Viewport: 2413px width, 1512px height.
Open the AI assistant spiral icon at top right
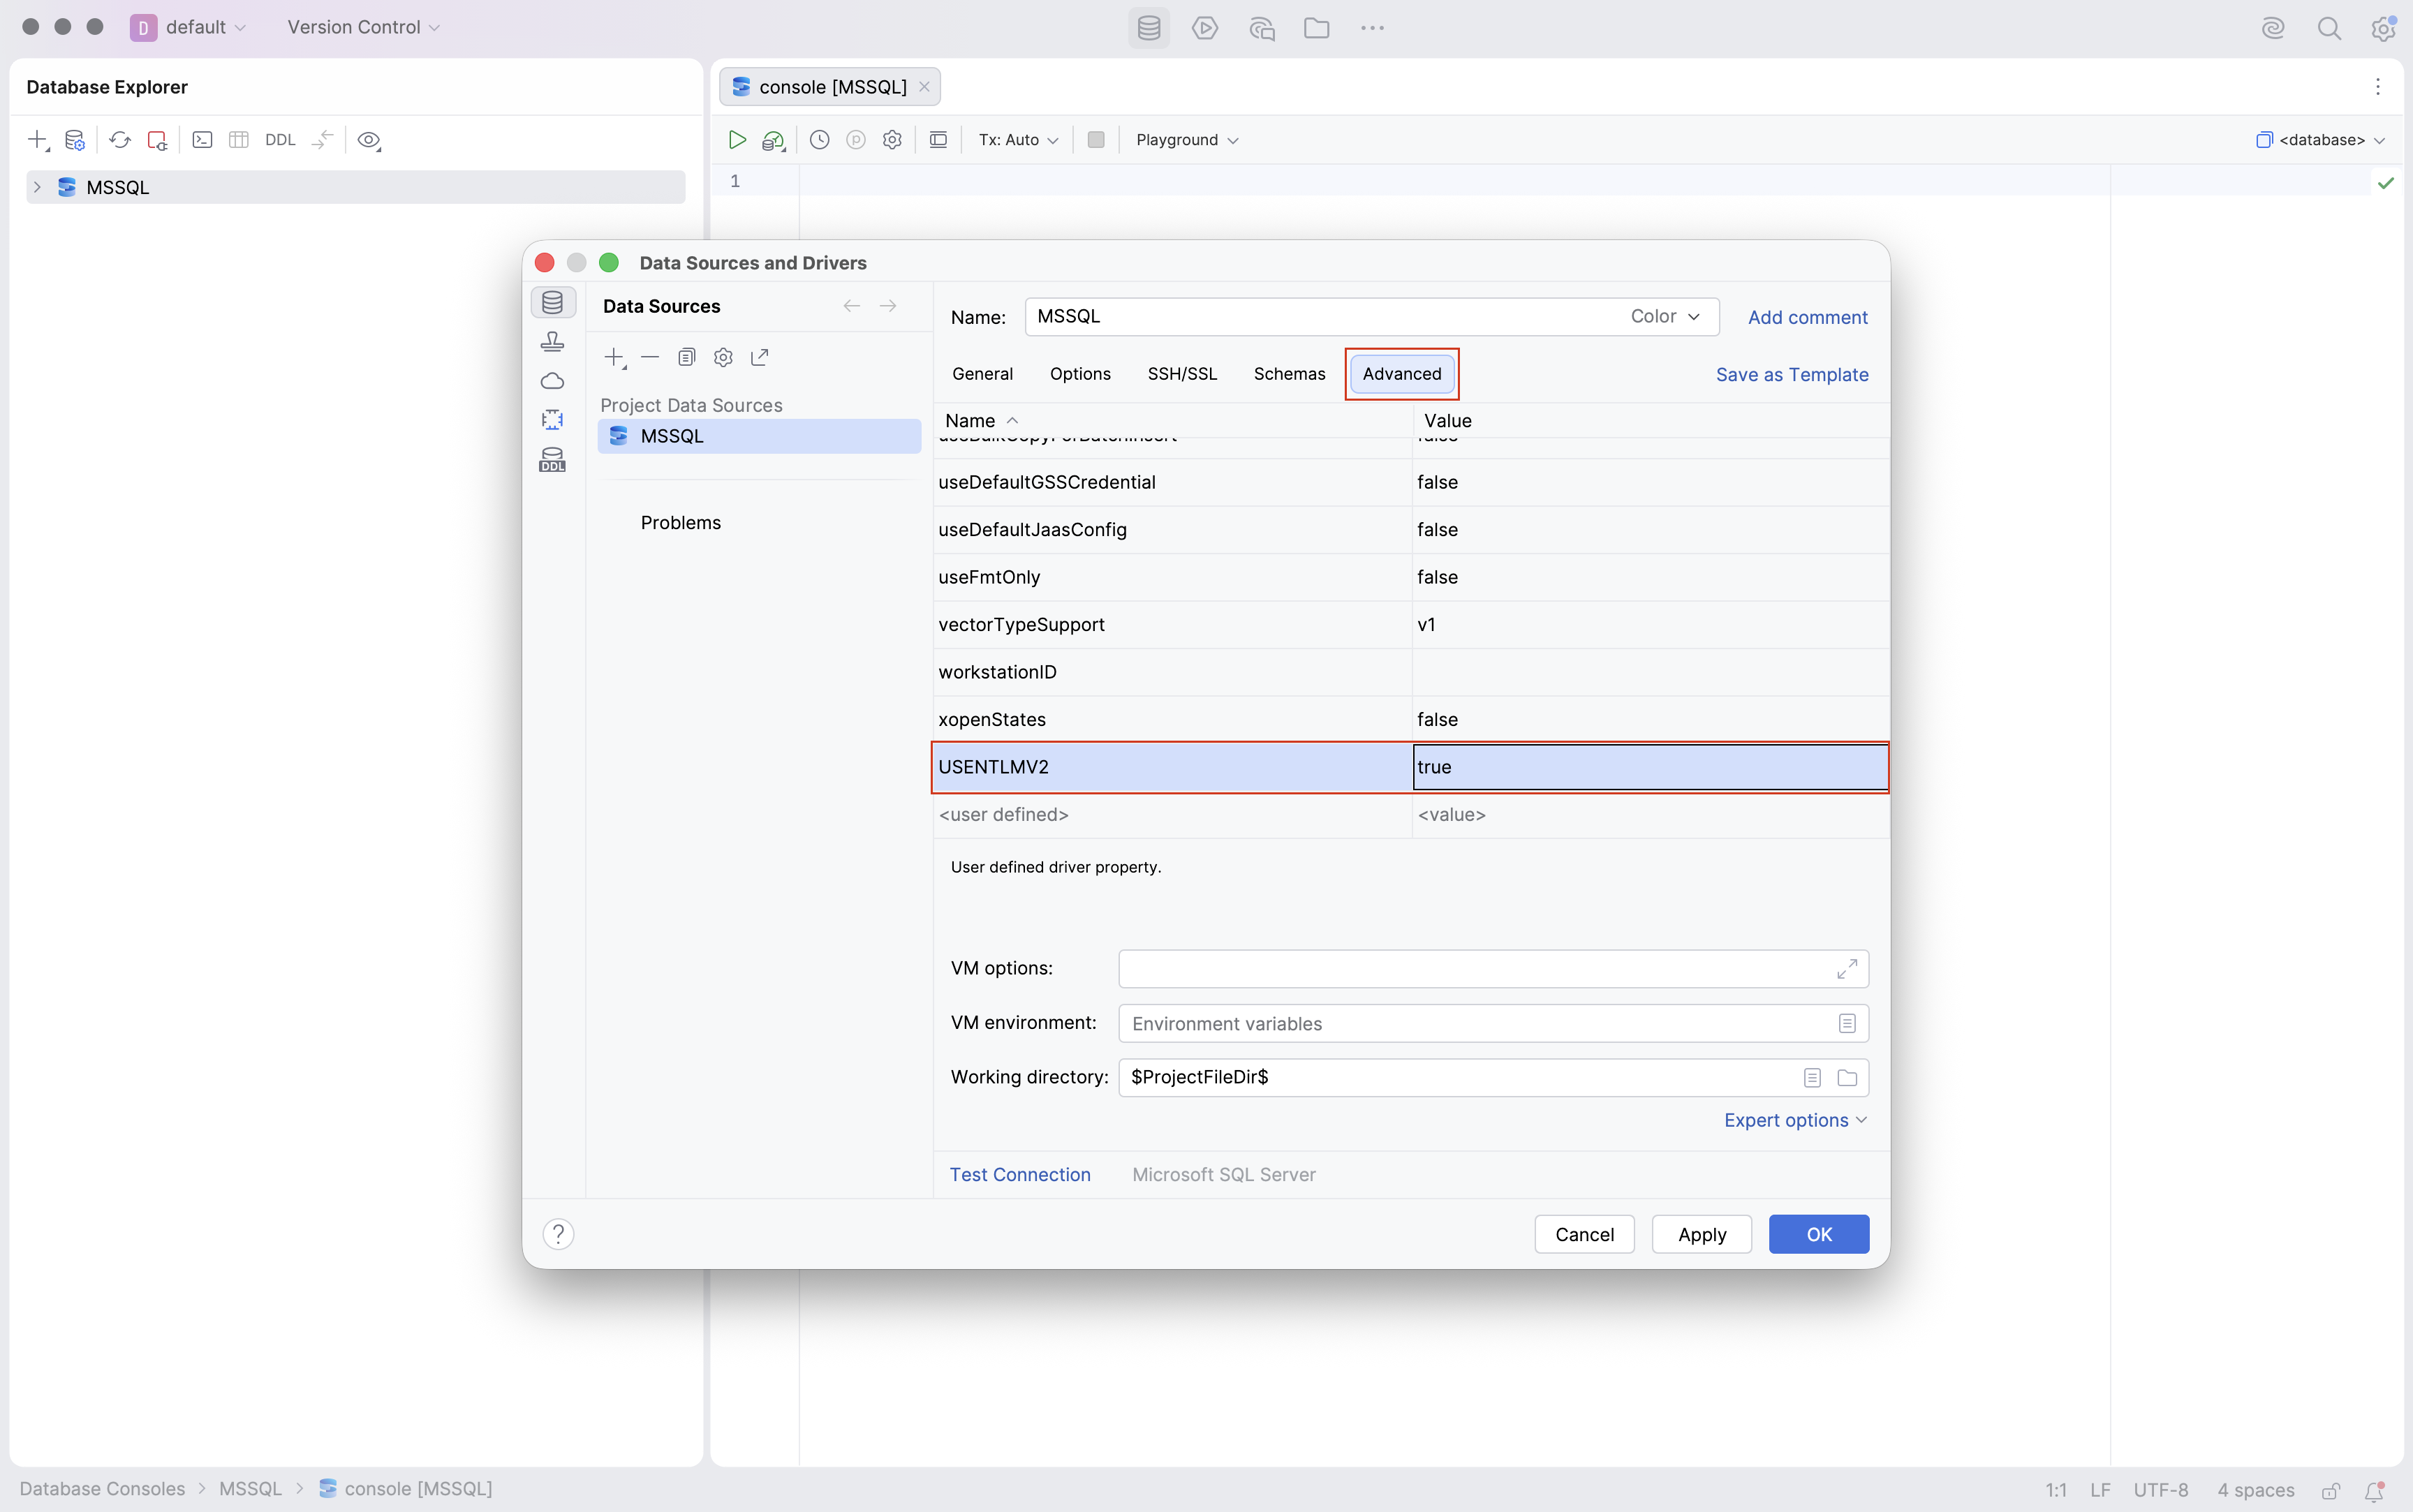pos(2273,28)
